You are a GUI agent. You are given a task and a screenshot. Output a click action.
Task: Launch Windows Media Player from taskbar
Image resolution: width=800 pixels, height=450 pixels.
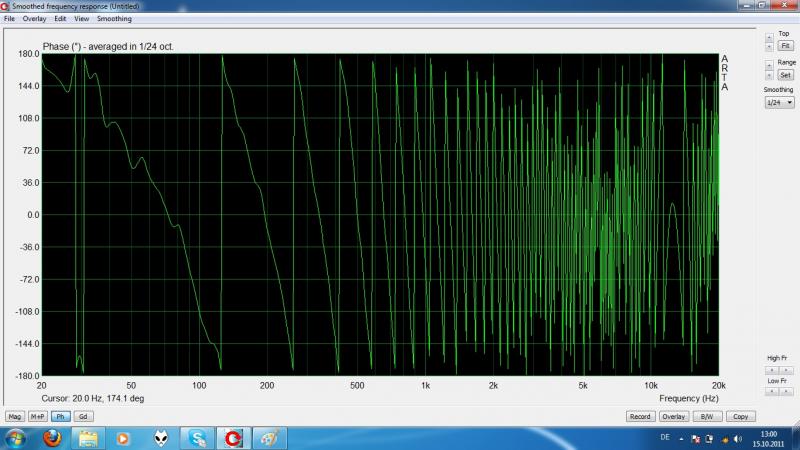coord(124,437)
